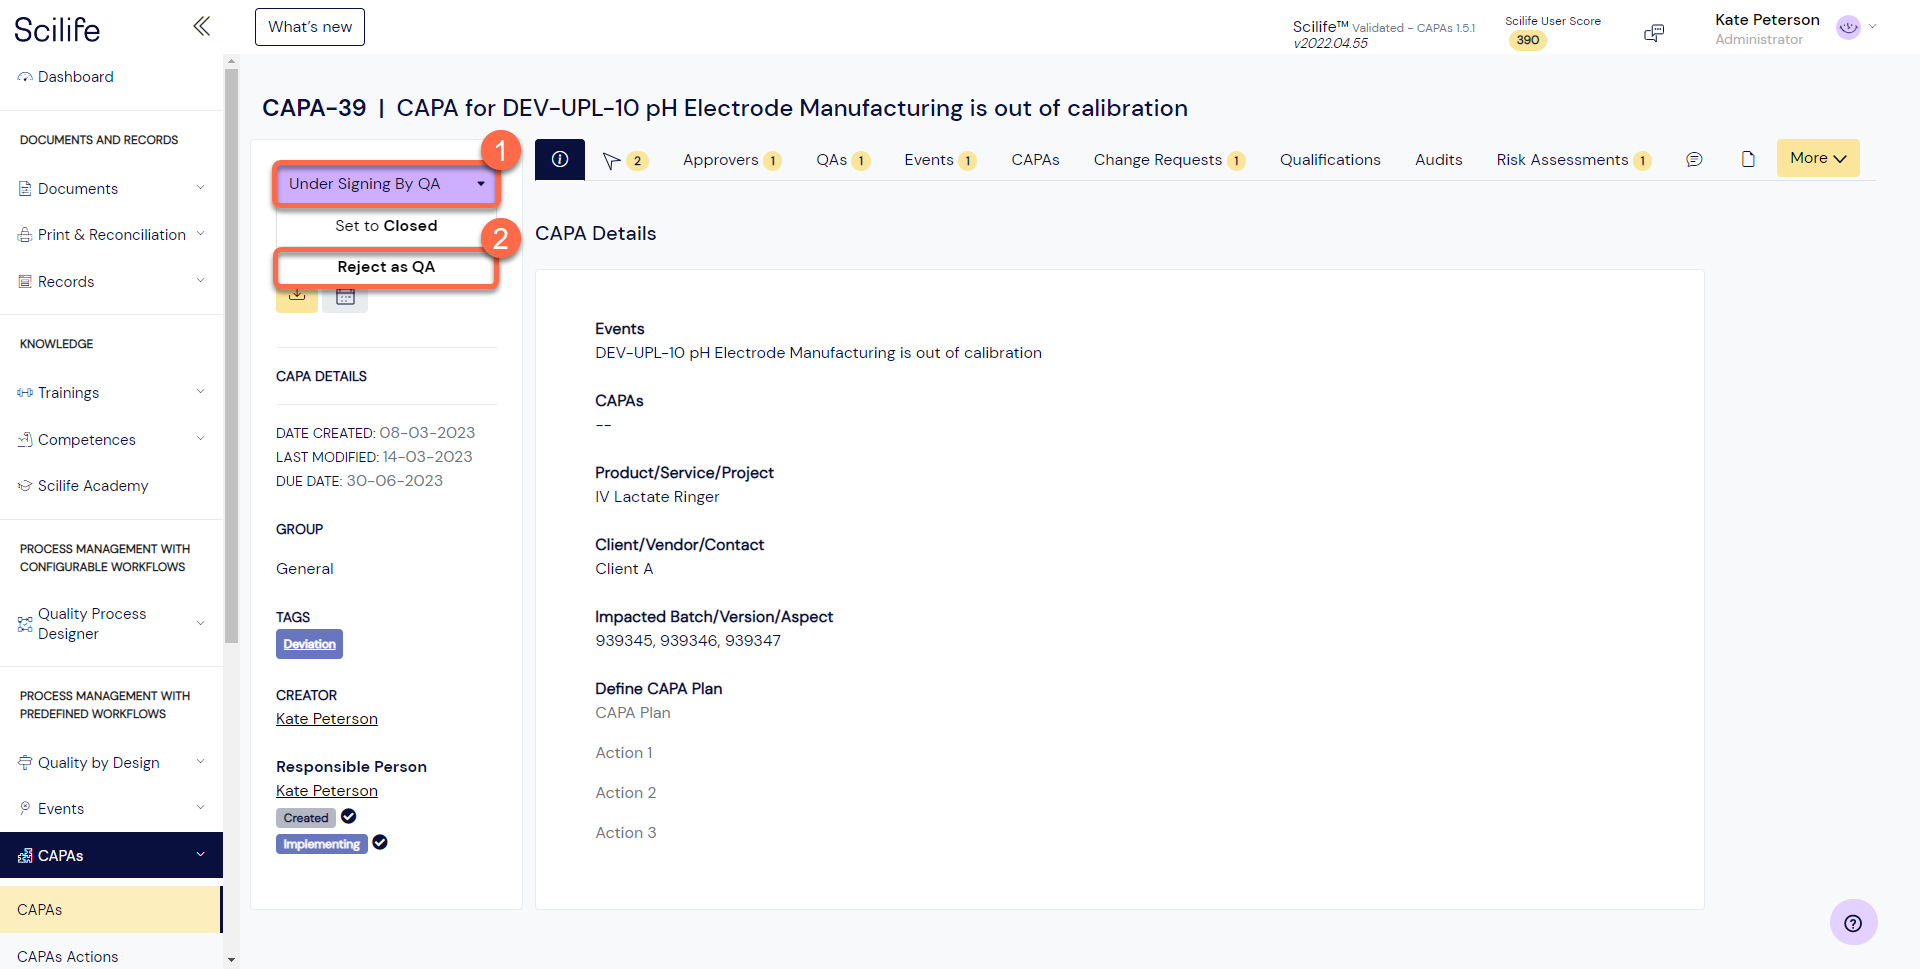
Task: Click the Events lightbulb sidebar icon
Action: pyautogui.click(x=25, y=808)
